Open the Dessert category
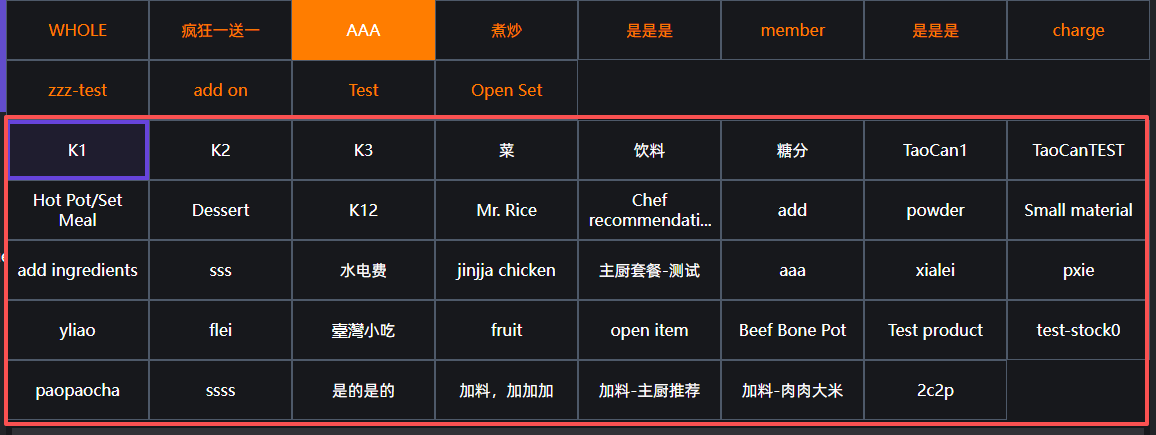The image size is (1156, 435). [x=221, y=210]
